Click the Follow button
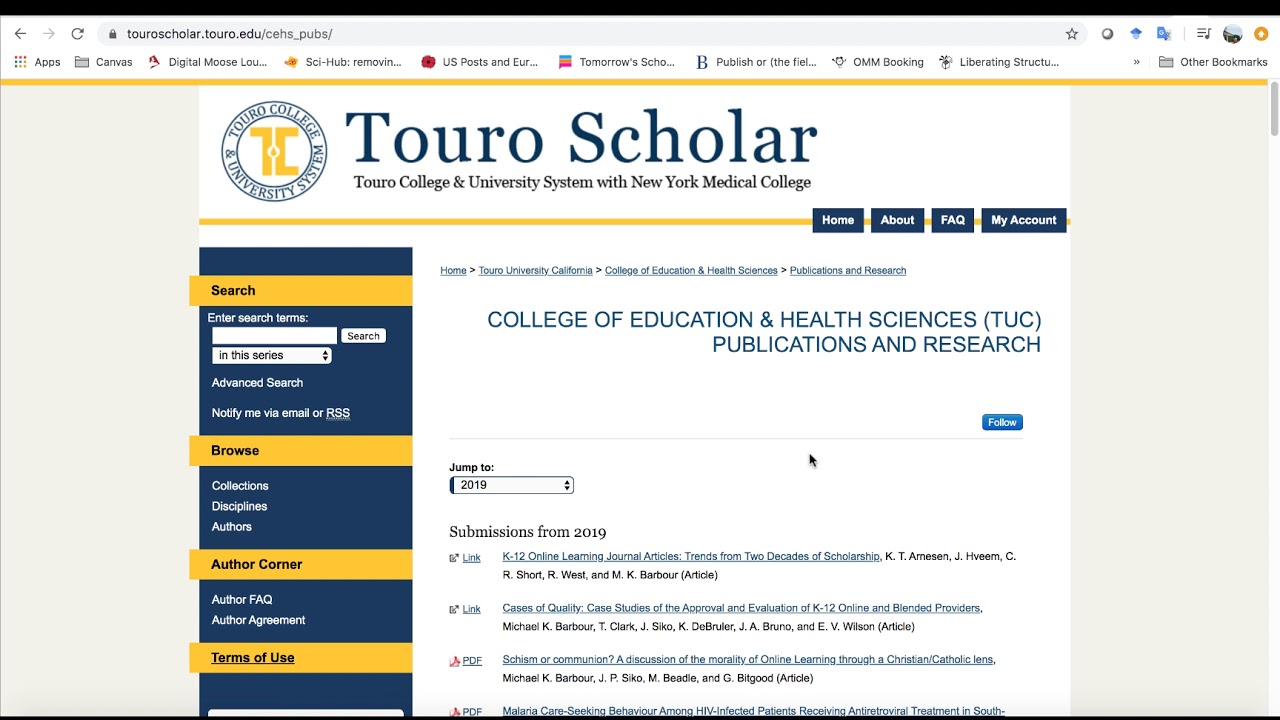 pyautogui.click(x=1002, y=422)
